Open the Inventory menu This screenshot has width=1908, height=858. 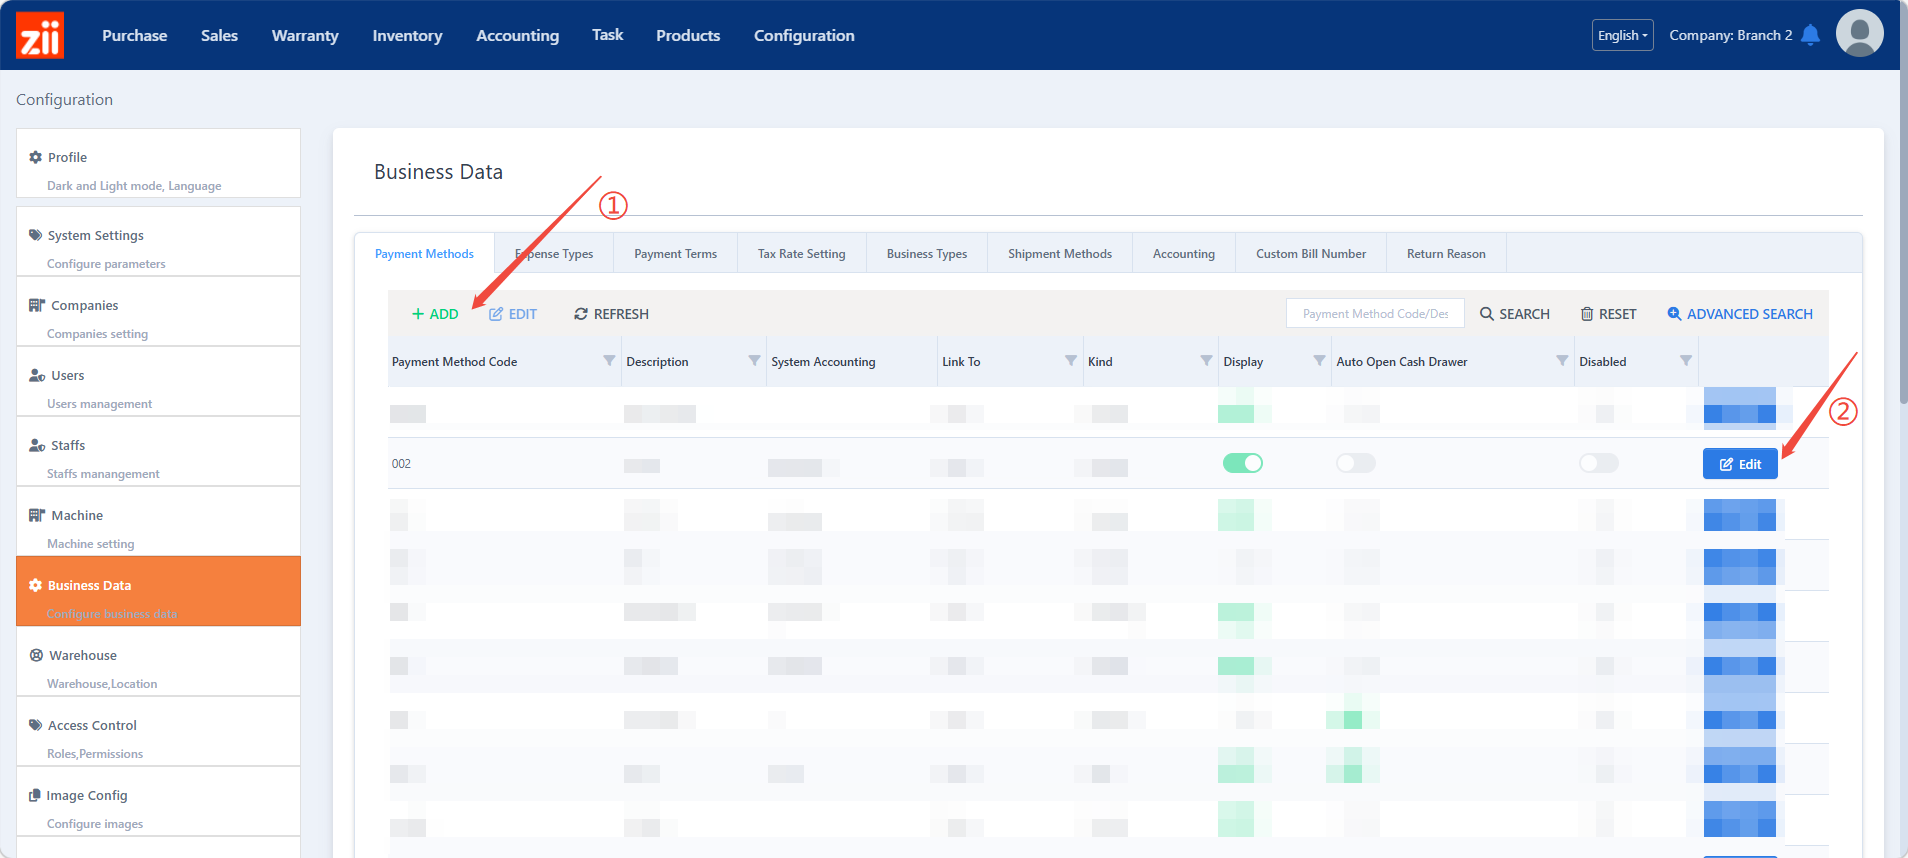tap(407, 36)
